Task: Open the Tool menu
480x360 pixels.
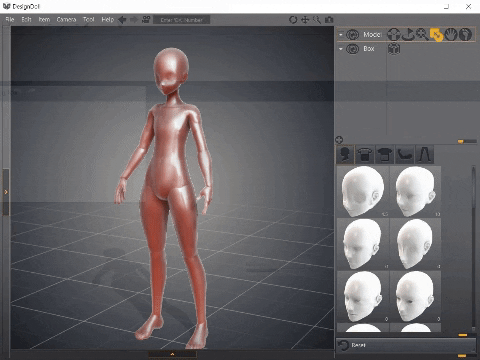Action: point(89,20)
